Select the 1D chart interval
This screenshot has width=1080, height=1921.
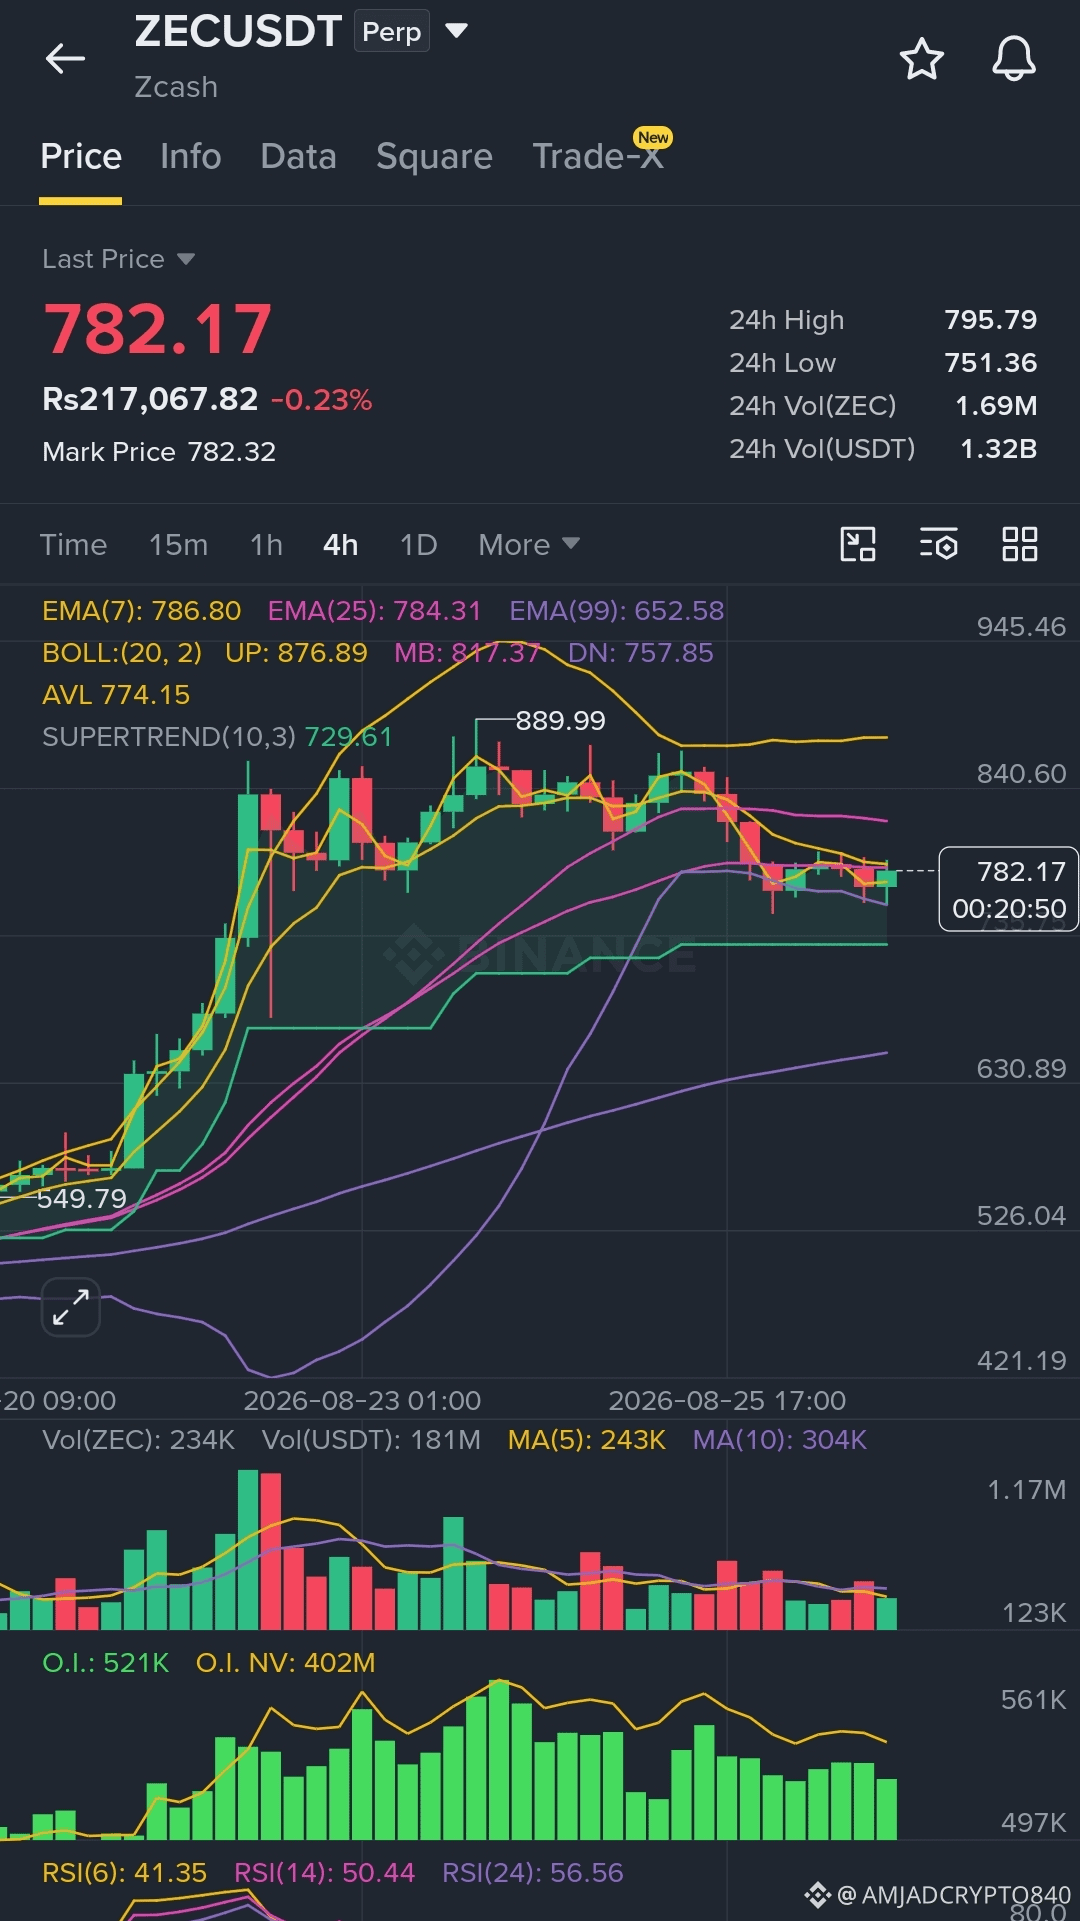(418, 545)
